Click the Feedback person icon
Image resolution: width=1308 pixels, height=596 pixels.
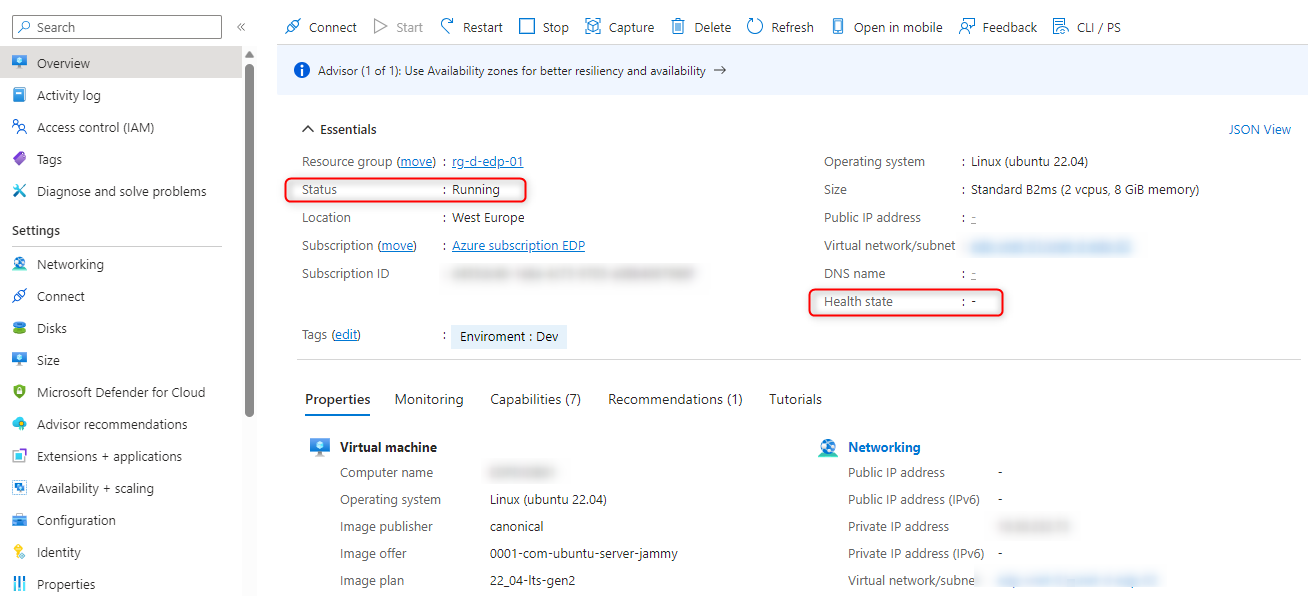click(x=967, y=27)
